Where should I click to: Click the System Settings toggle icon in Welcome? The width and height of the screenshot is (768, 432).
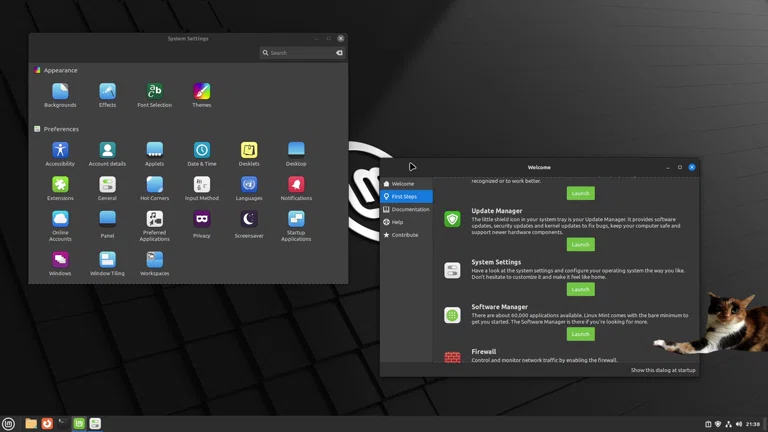(x=452, y=270)
